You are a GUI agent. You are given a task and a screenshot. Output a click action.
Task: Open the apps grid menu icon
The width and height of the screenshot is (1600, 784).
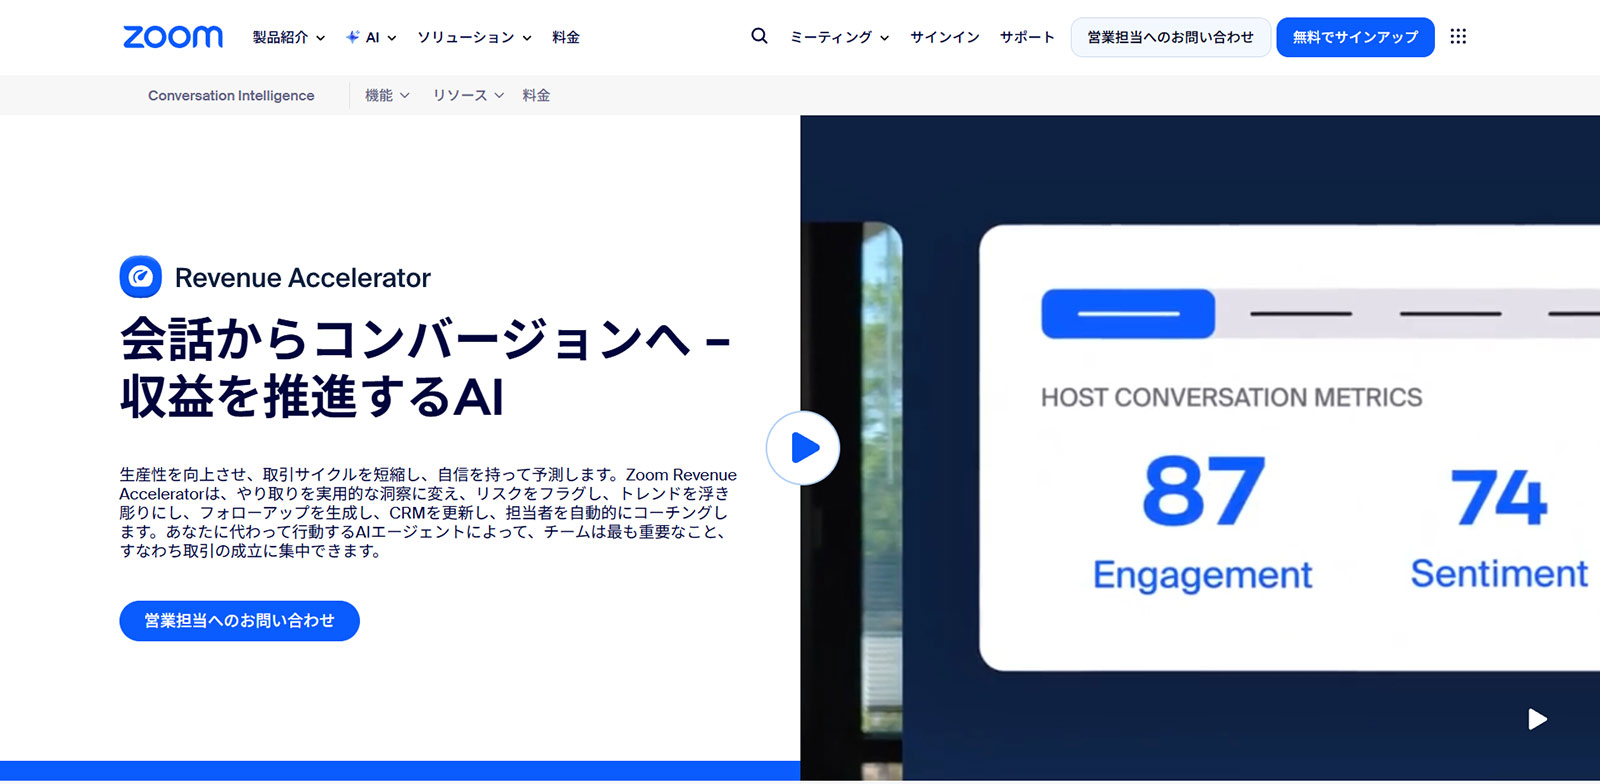tap(1458, 36)
